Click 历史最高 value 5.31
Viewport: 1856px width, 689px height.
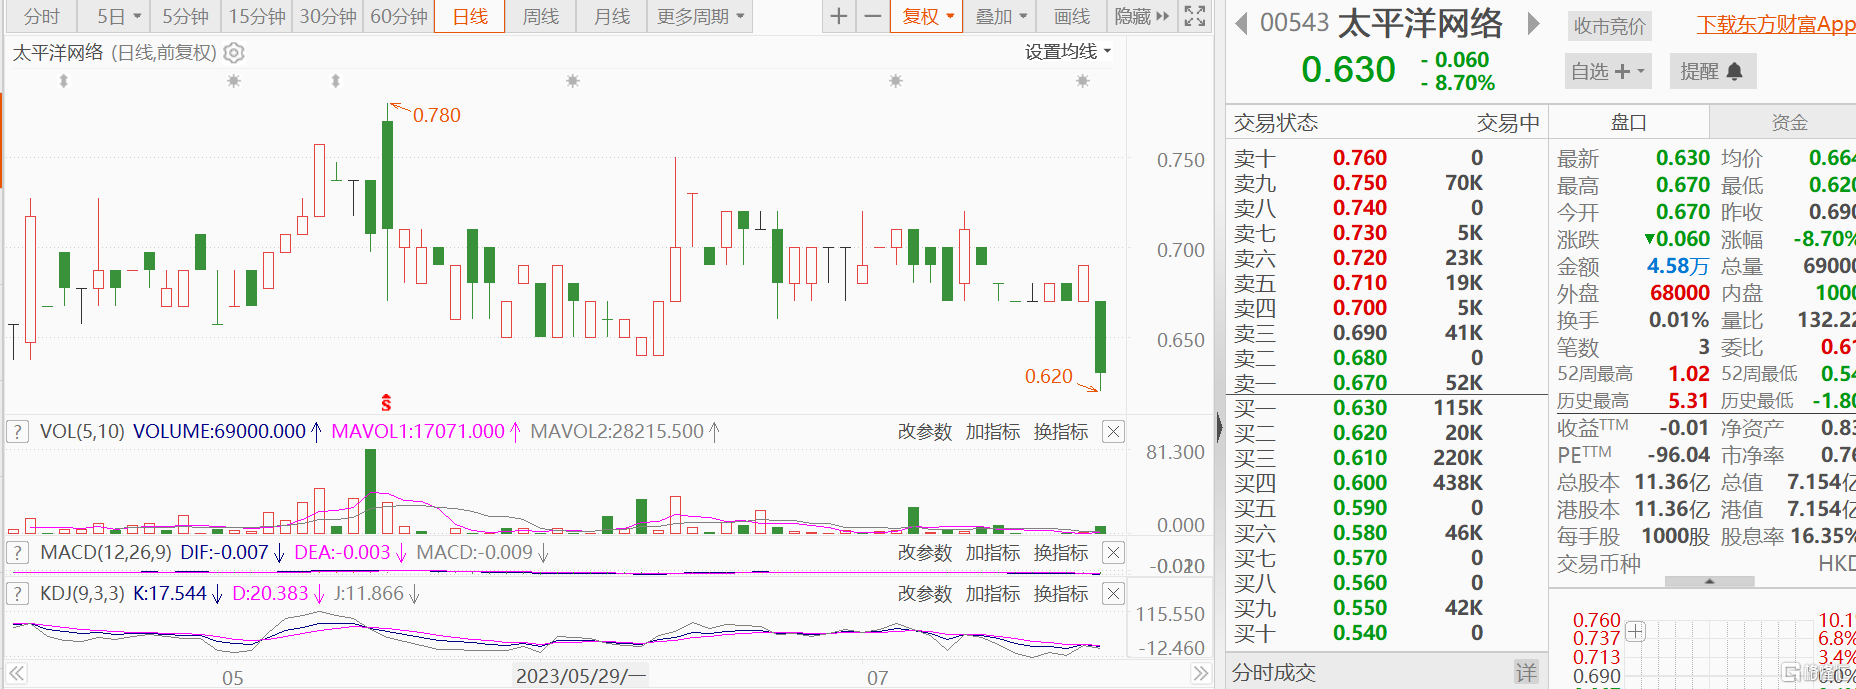[1688, 400]
